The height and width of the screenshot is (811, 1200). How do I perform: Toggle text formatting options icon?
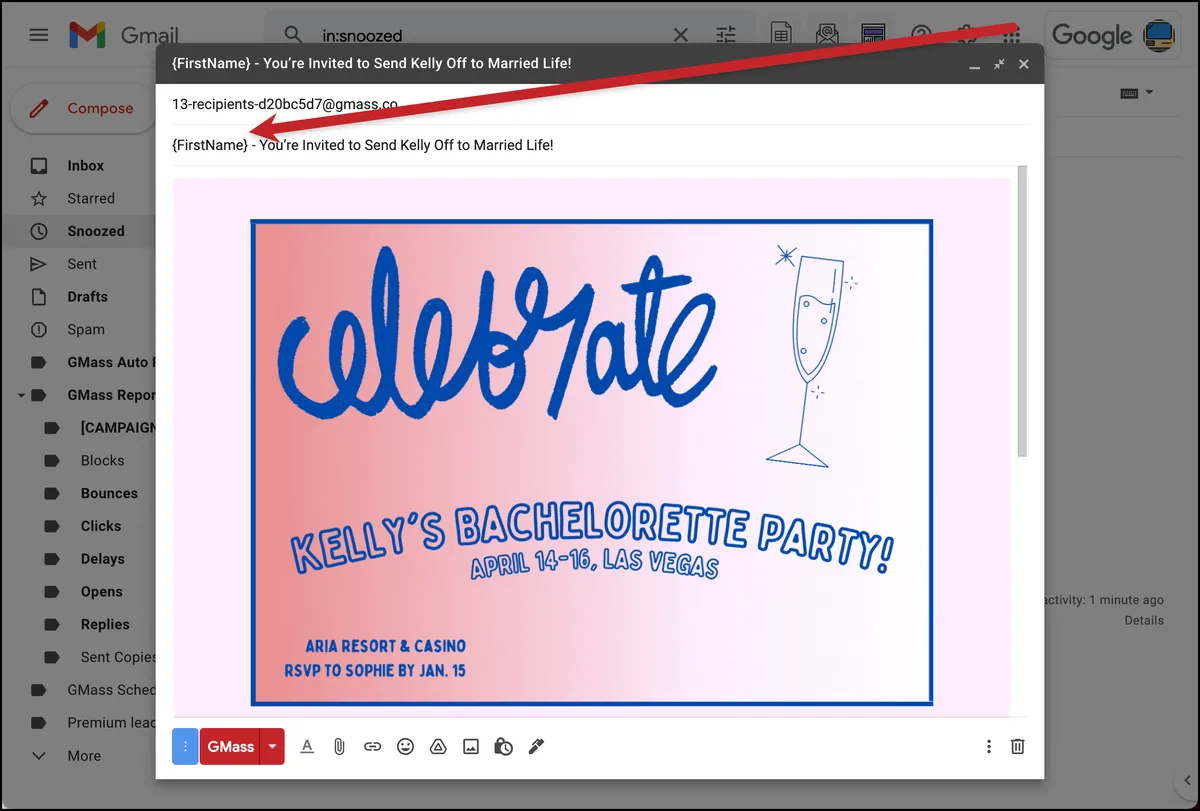(307, 746)
